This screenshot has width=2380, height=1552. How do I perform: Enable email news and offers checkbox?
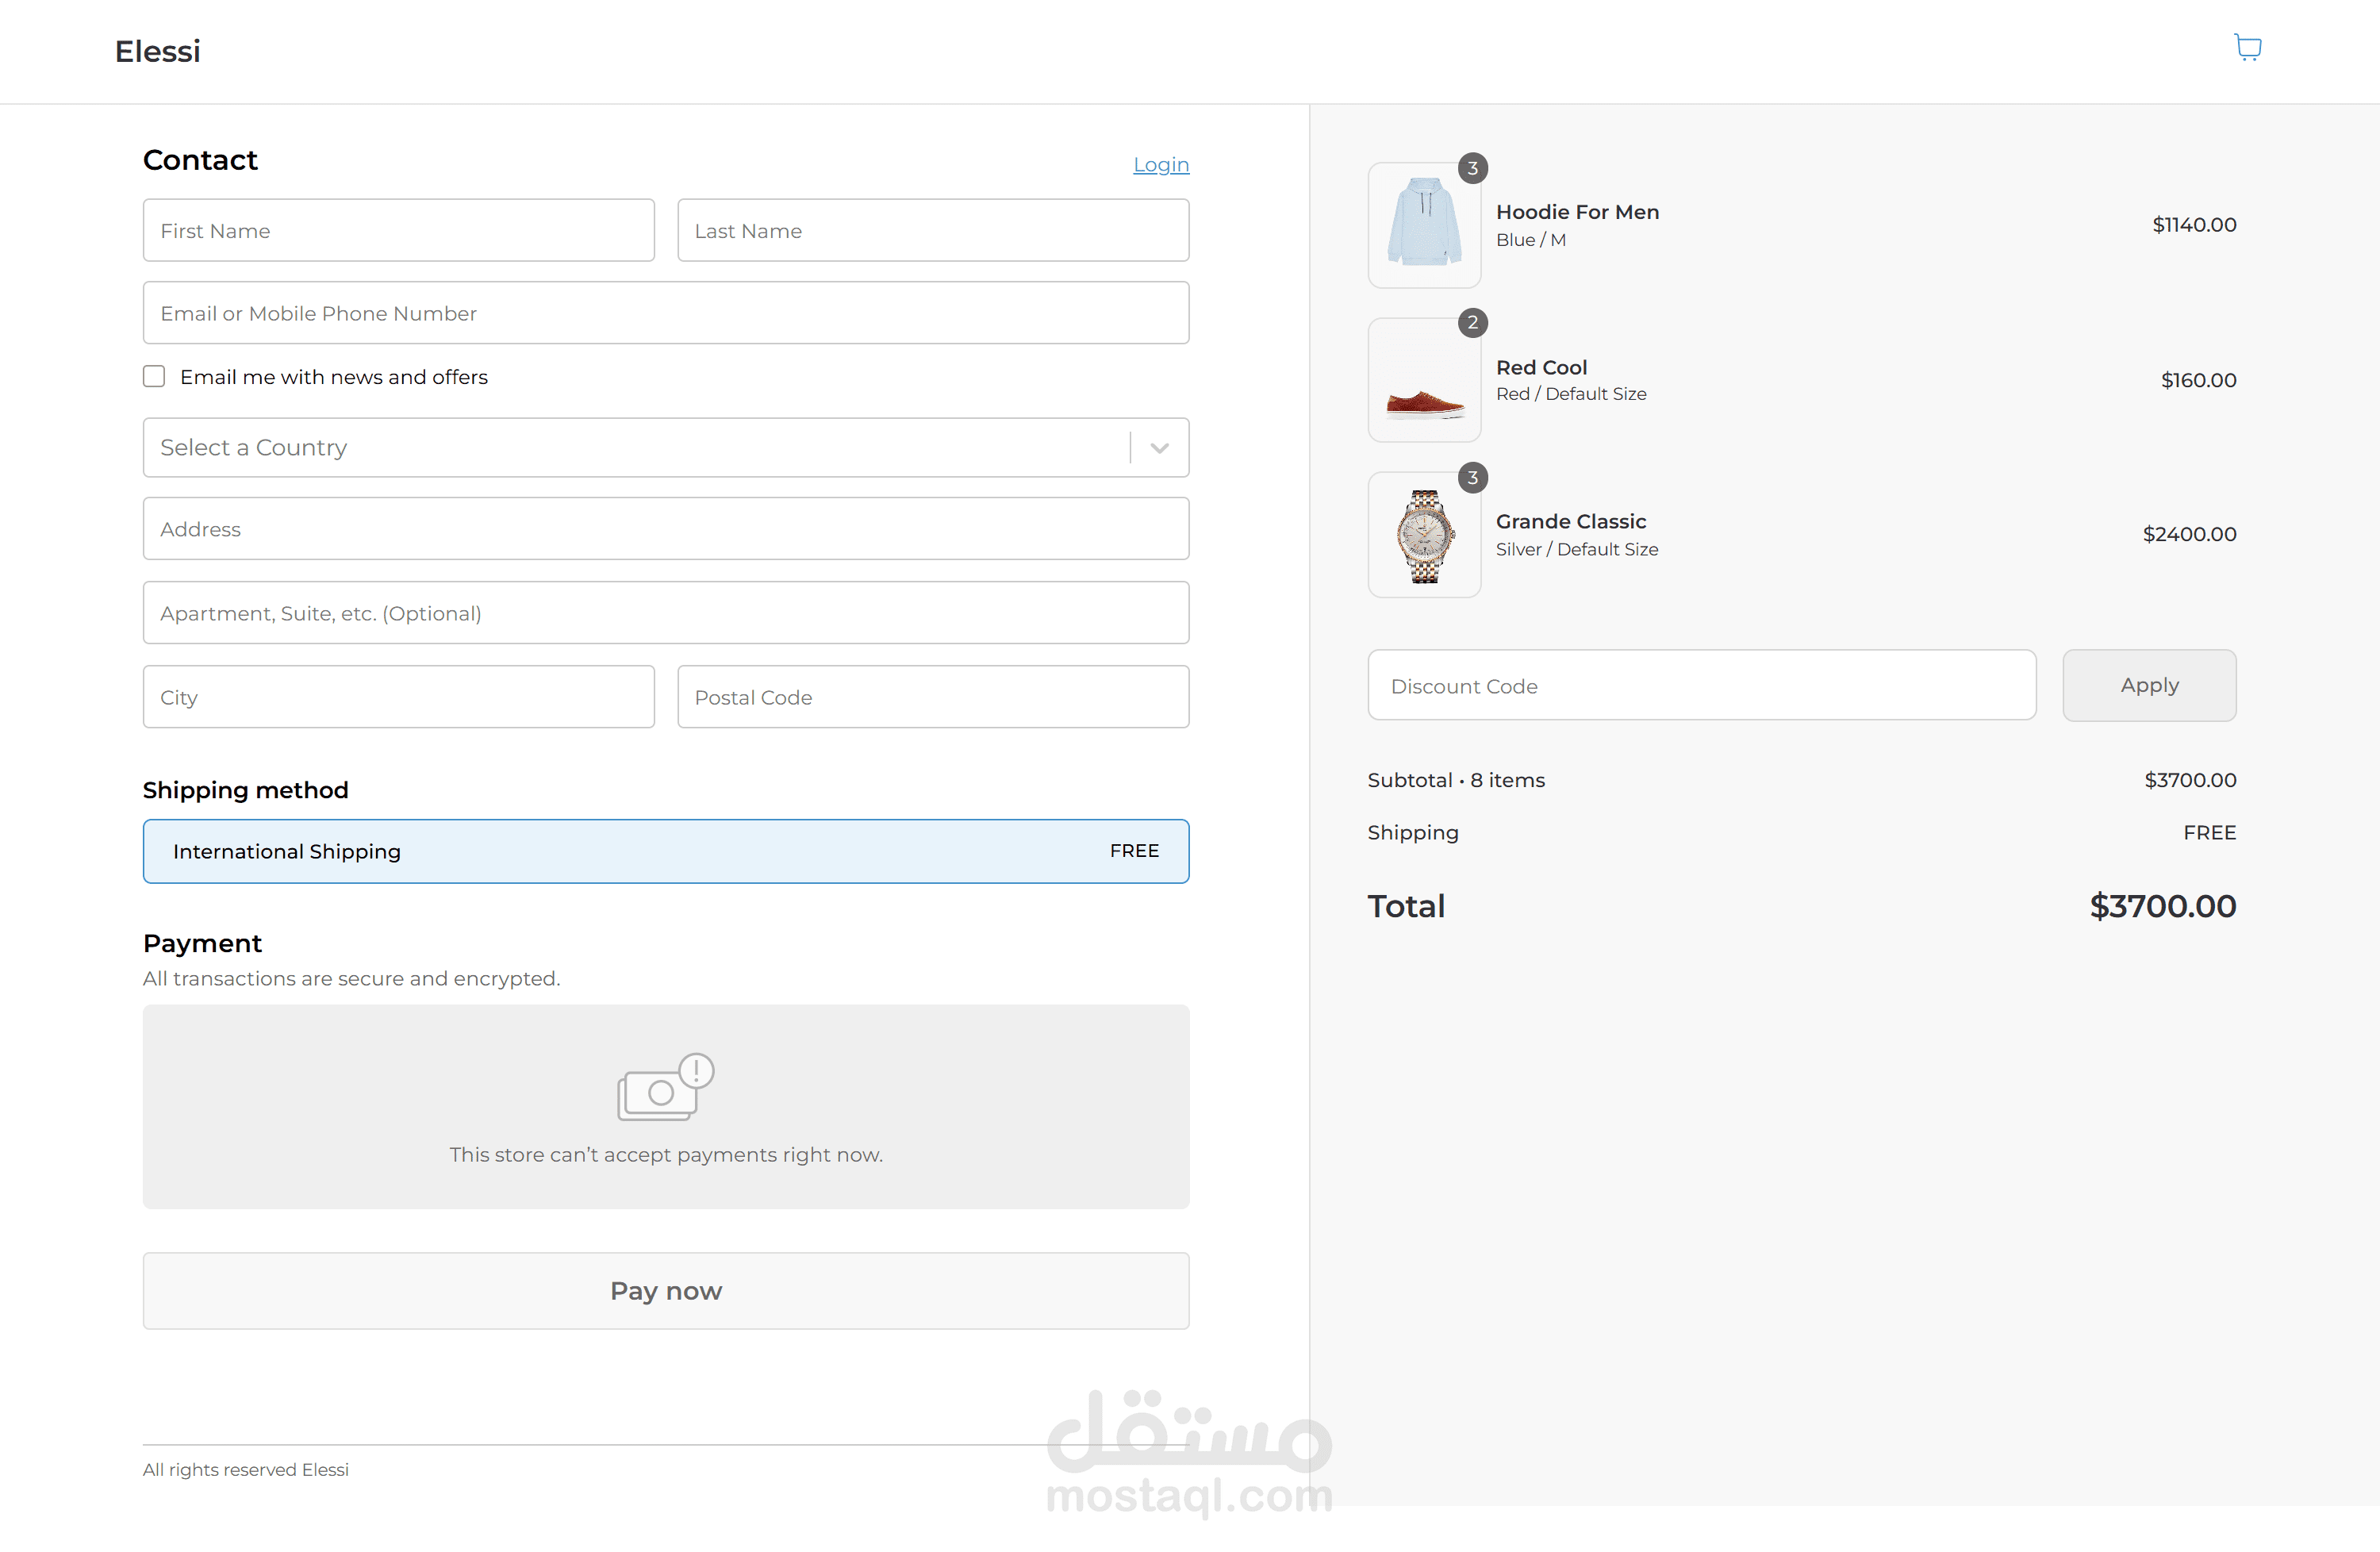pyautogui.click(x=154, y=376)
